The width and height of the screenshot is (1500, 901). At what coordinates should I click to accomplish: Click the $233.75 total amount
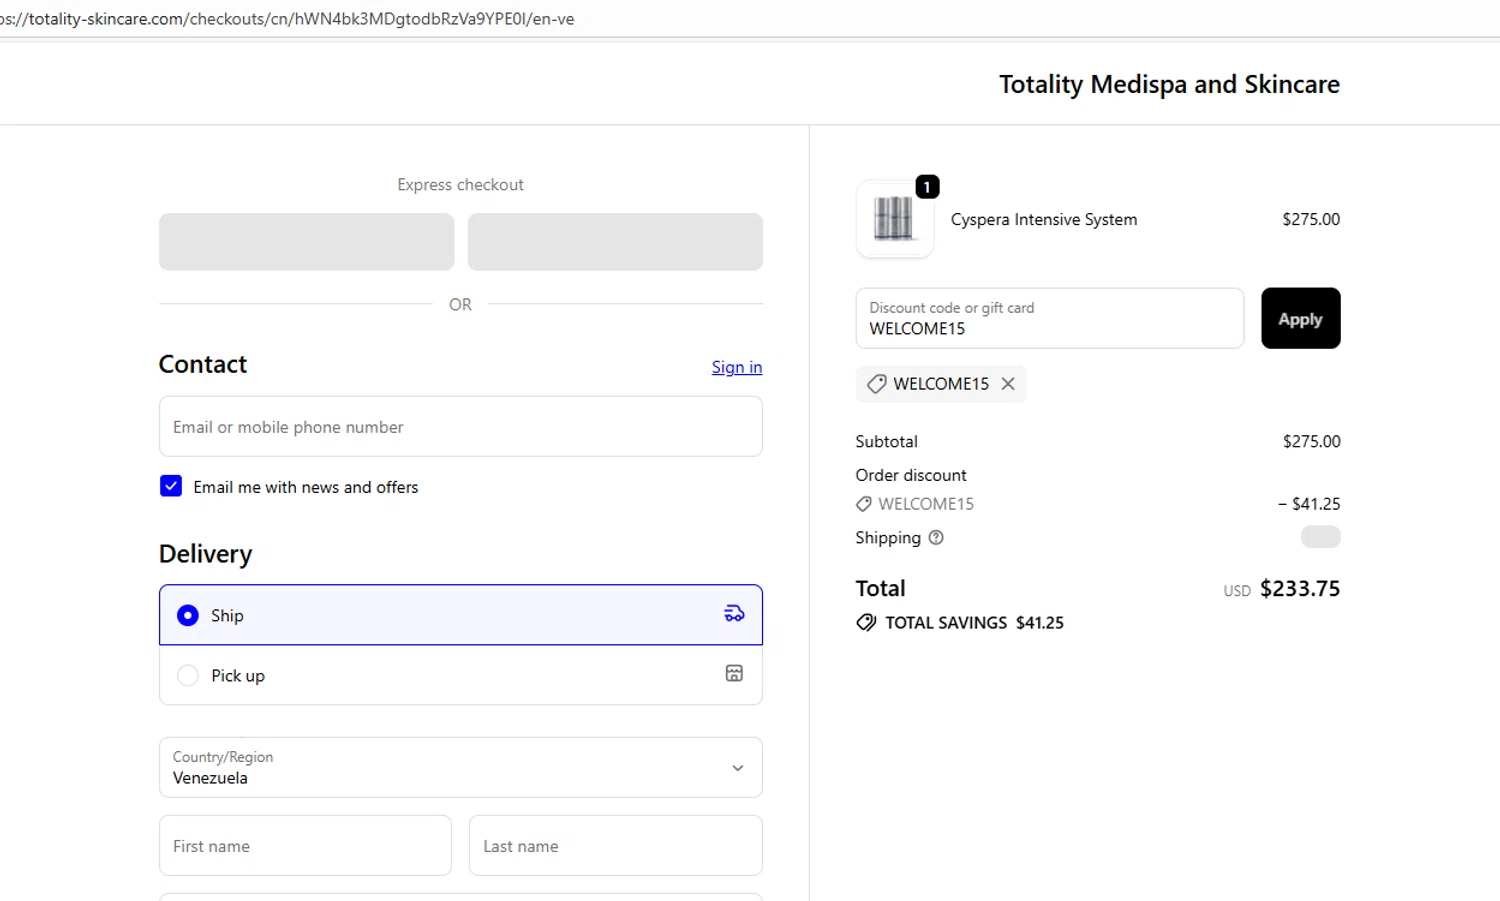pos(1300,588)
